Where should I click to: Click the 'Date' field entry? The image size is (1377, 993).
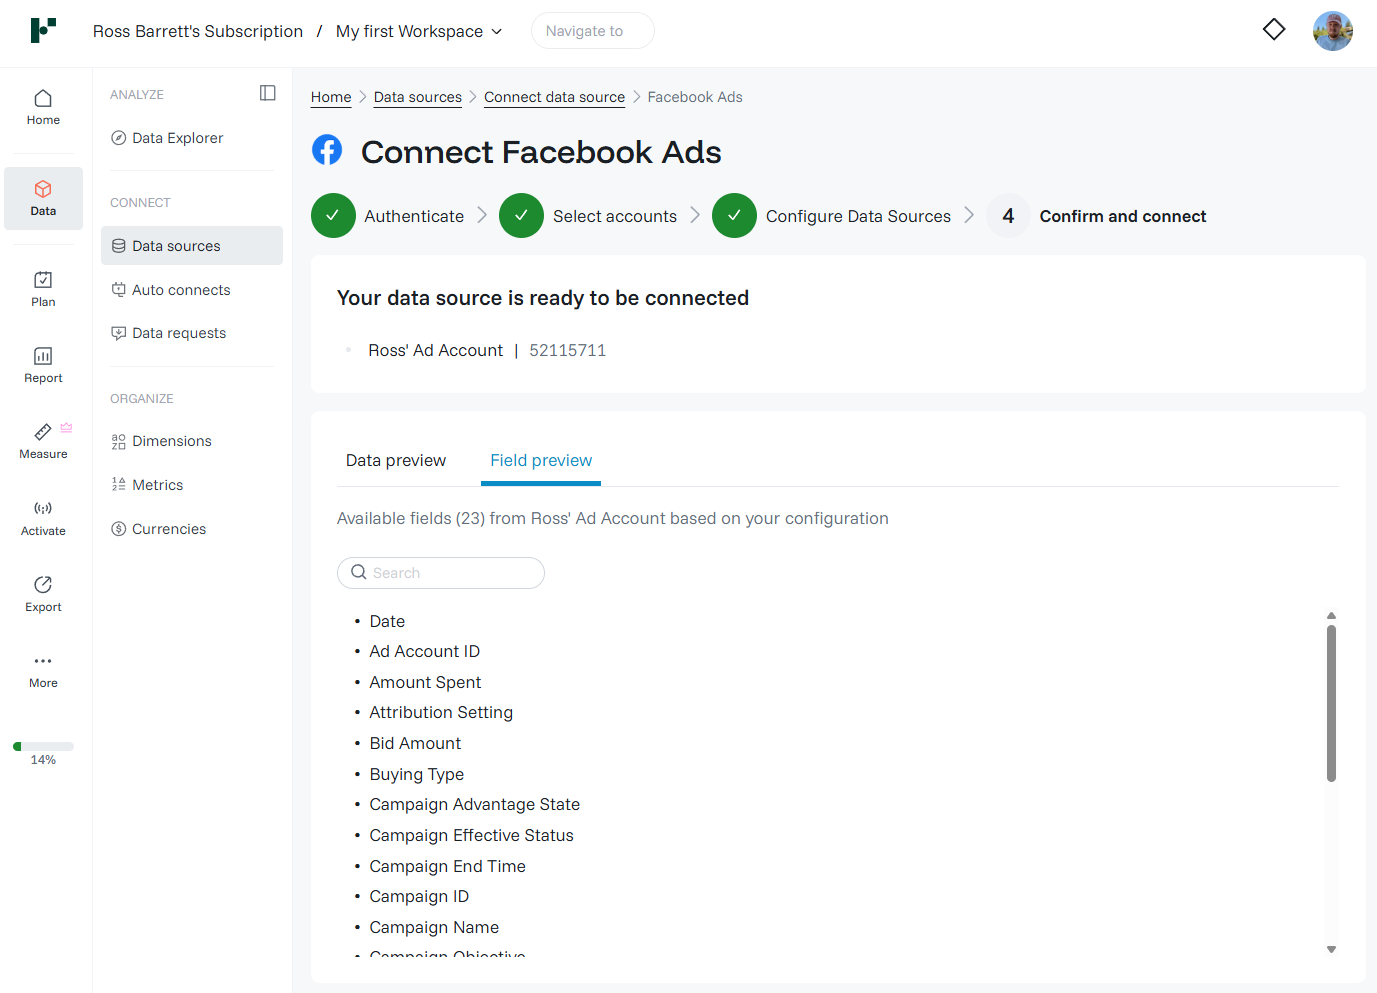(x=387, y=621)
